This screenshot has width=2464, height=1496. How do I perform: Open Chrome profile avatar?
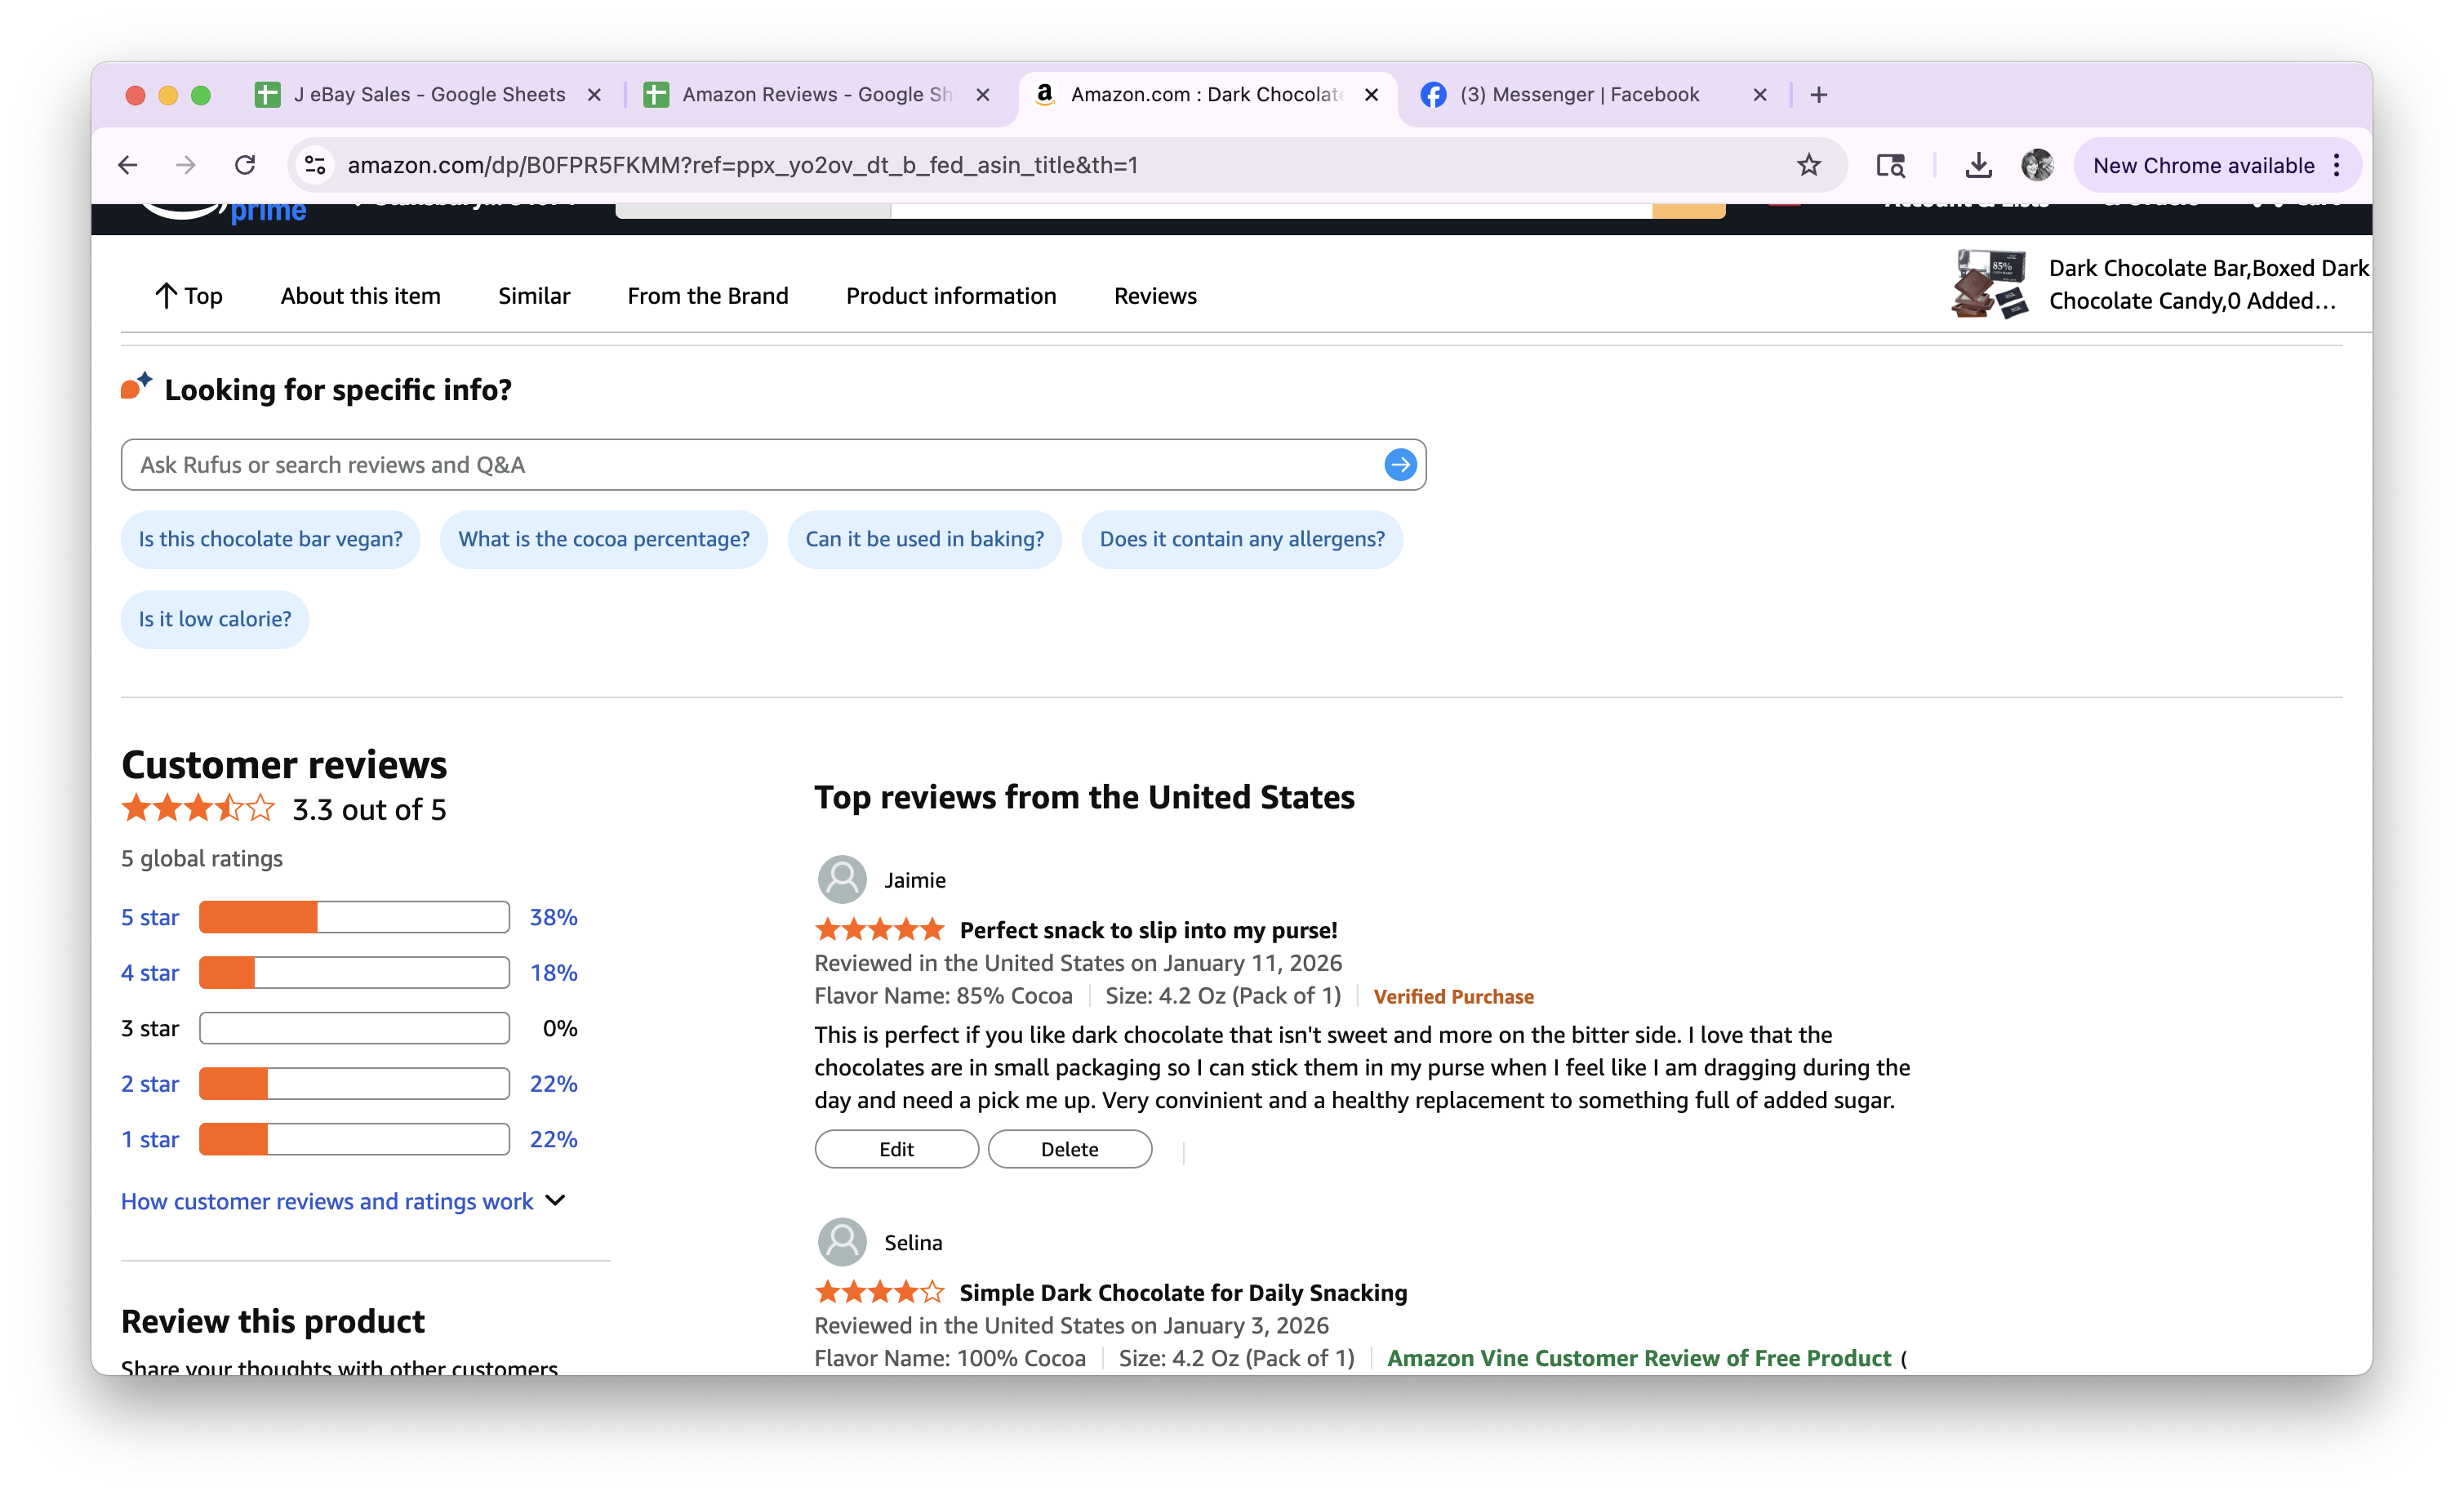pyautogui.click(x=2036, y=165)
